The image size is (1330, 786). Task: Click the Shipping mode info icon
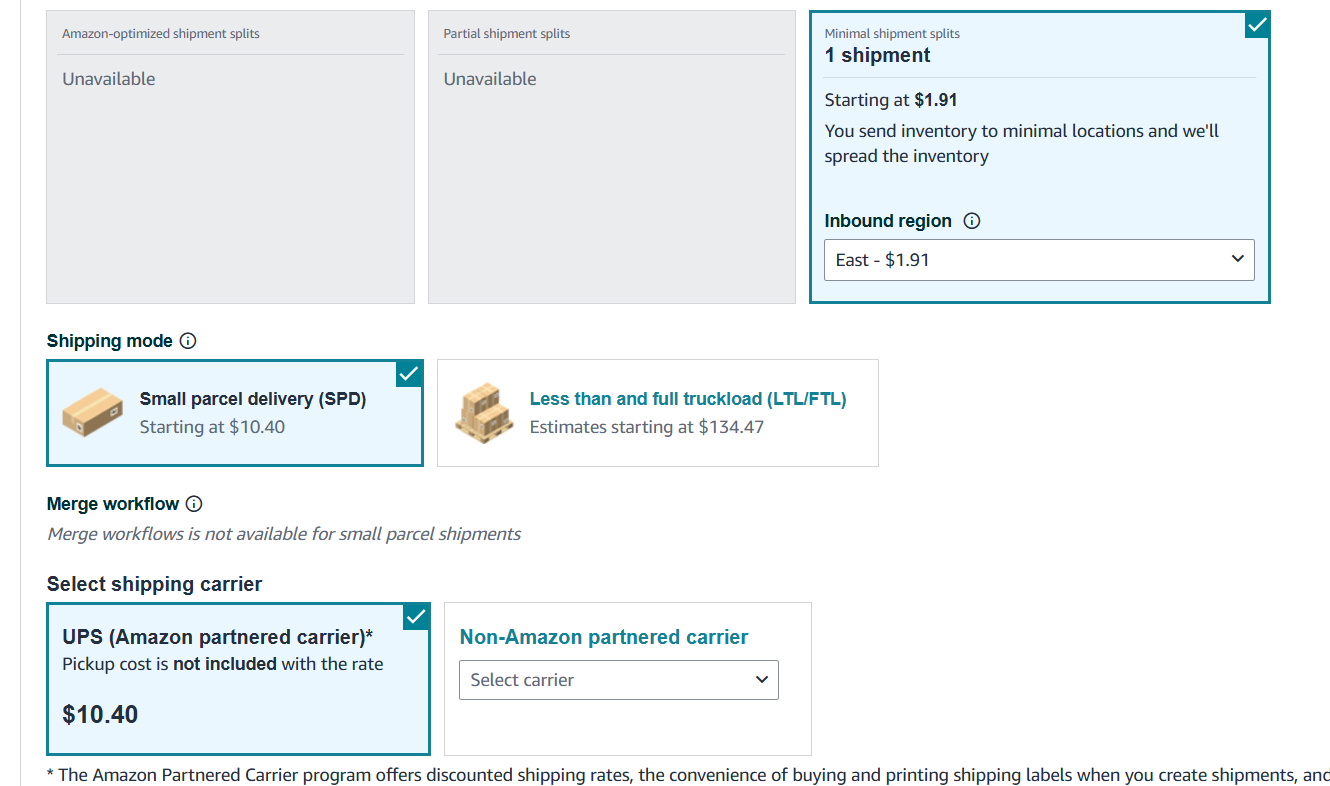[188, 341]
